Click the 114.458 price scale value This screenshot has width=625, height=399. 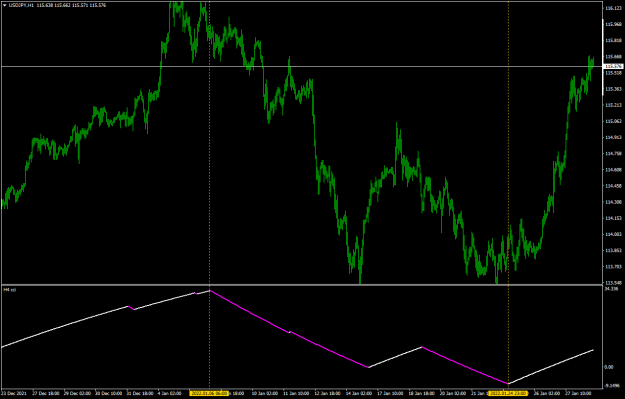click(x=613, y=186)
